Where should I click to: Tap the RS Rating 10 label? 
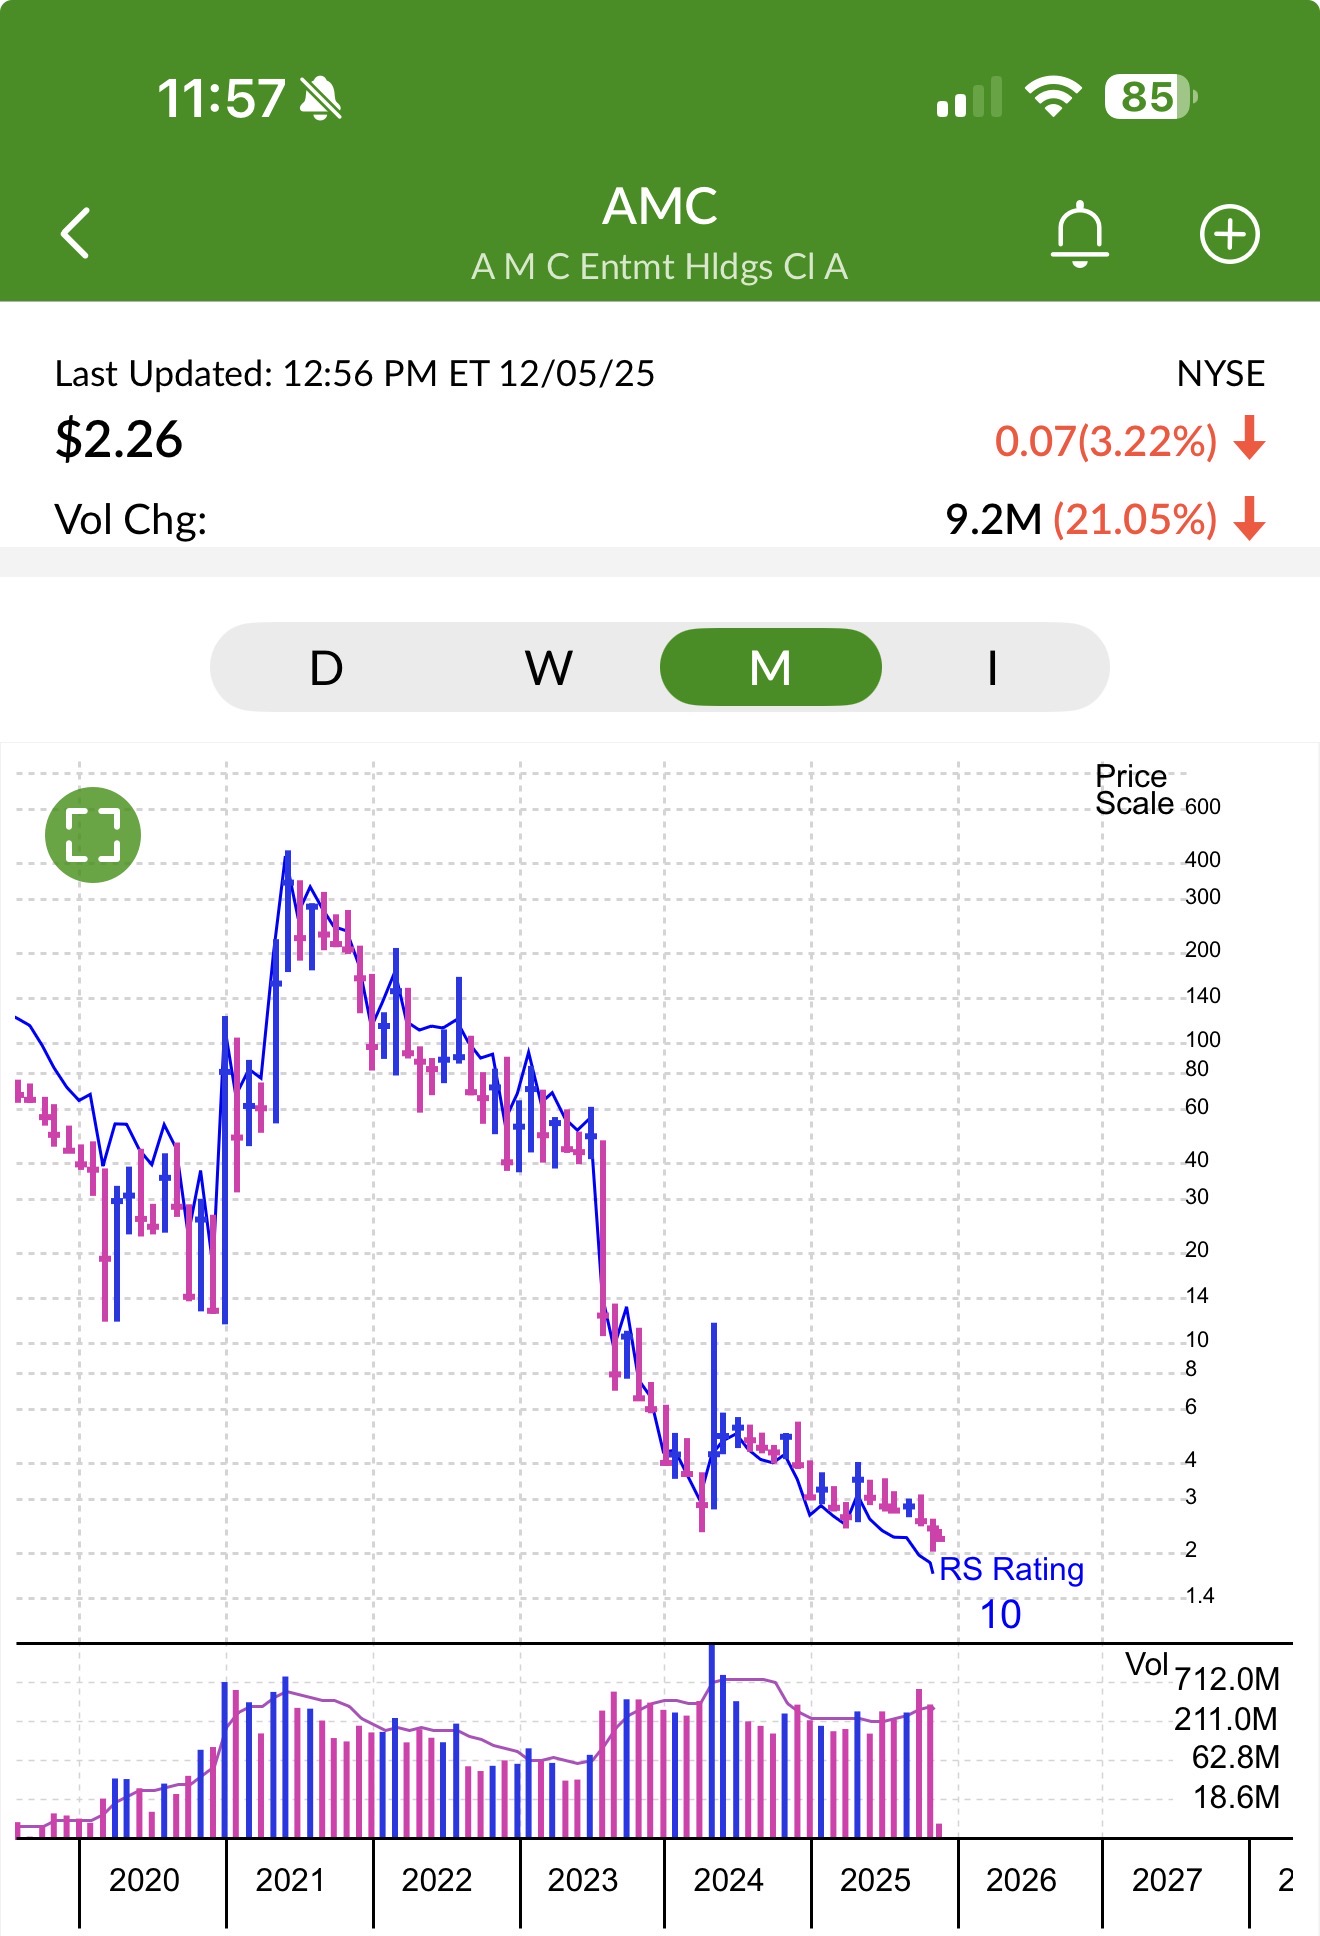click(x=1010, y=1589)
